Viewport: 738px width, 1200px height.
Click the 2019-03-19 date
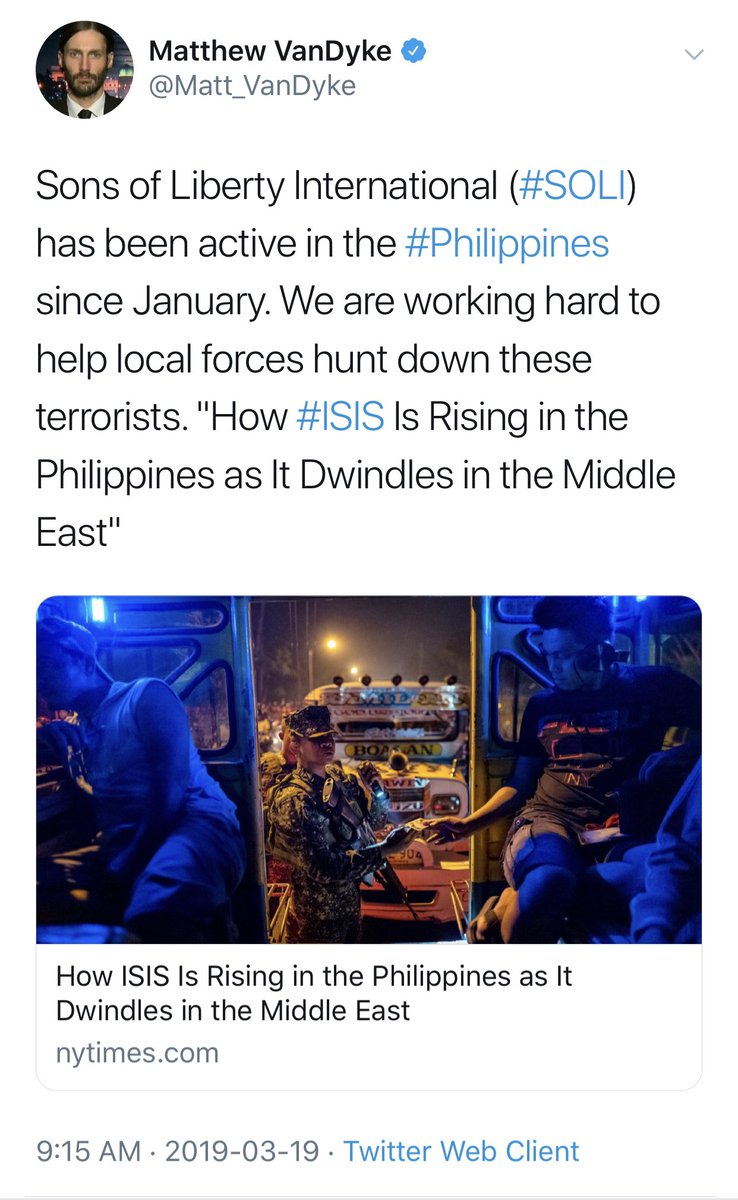[242, 1151]
